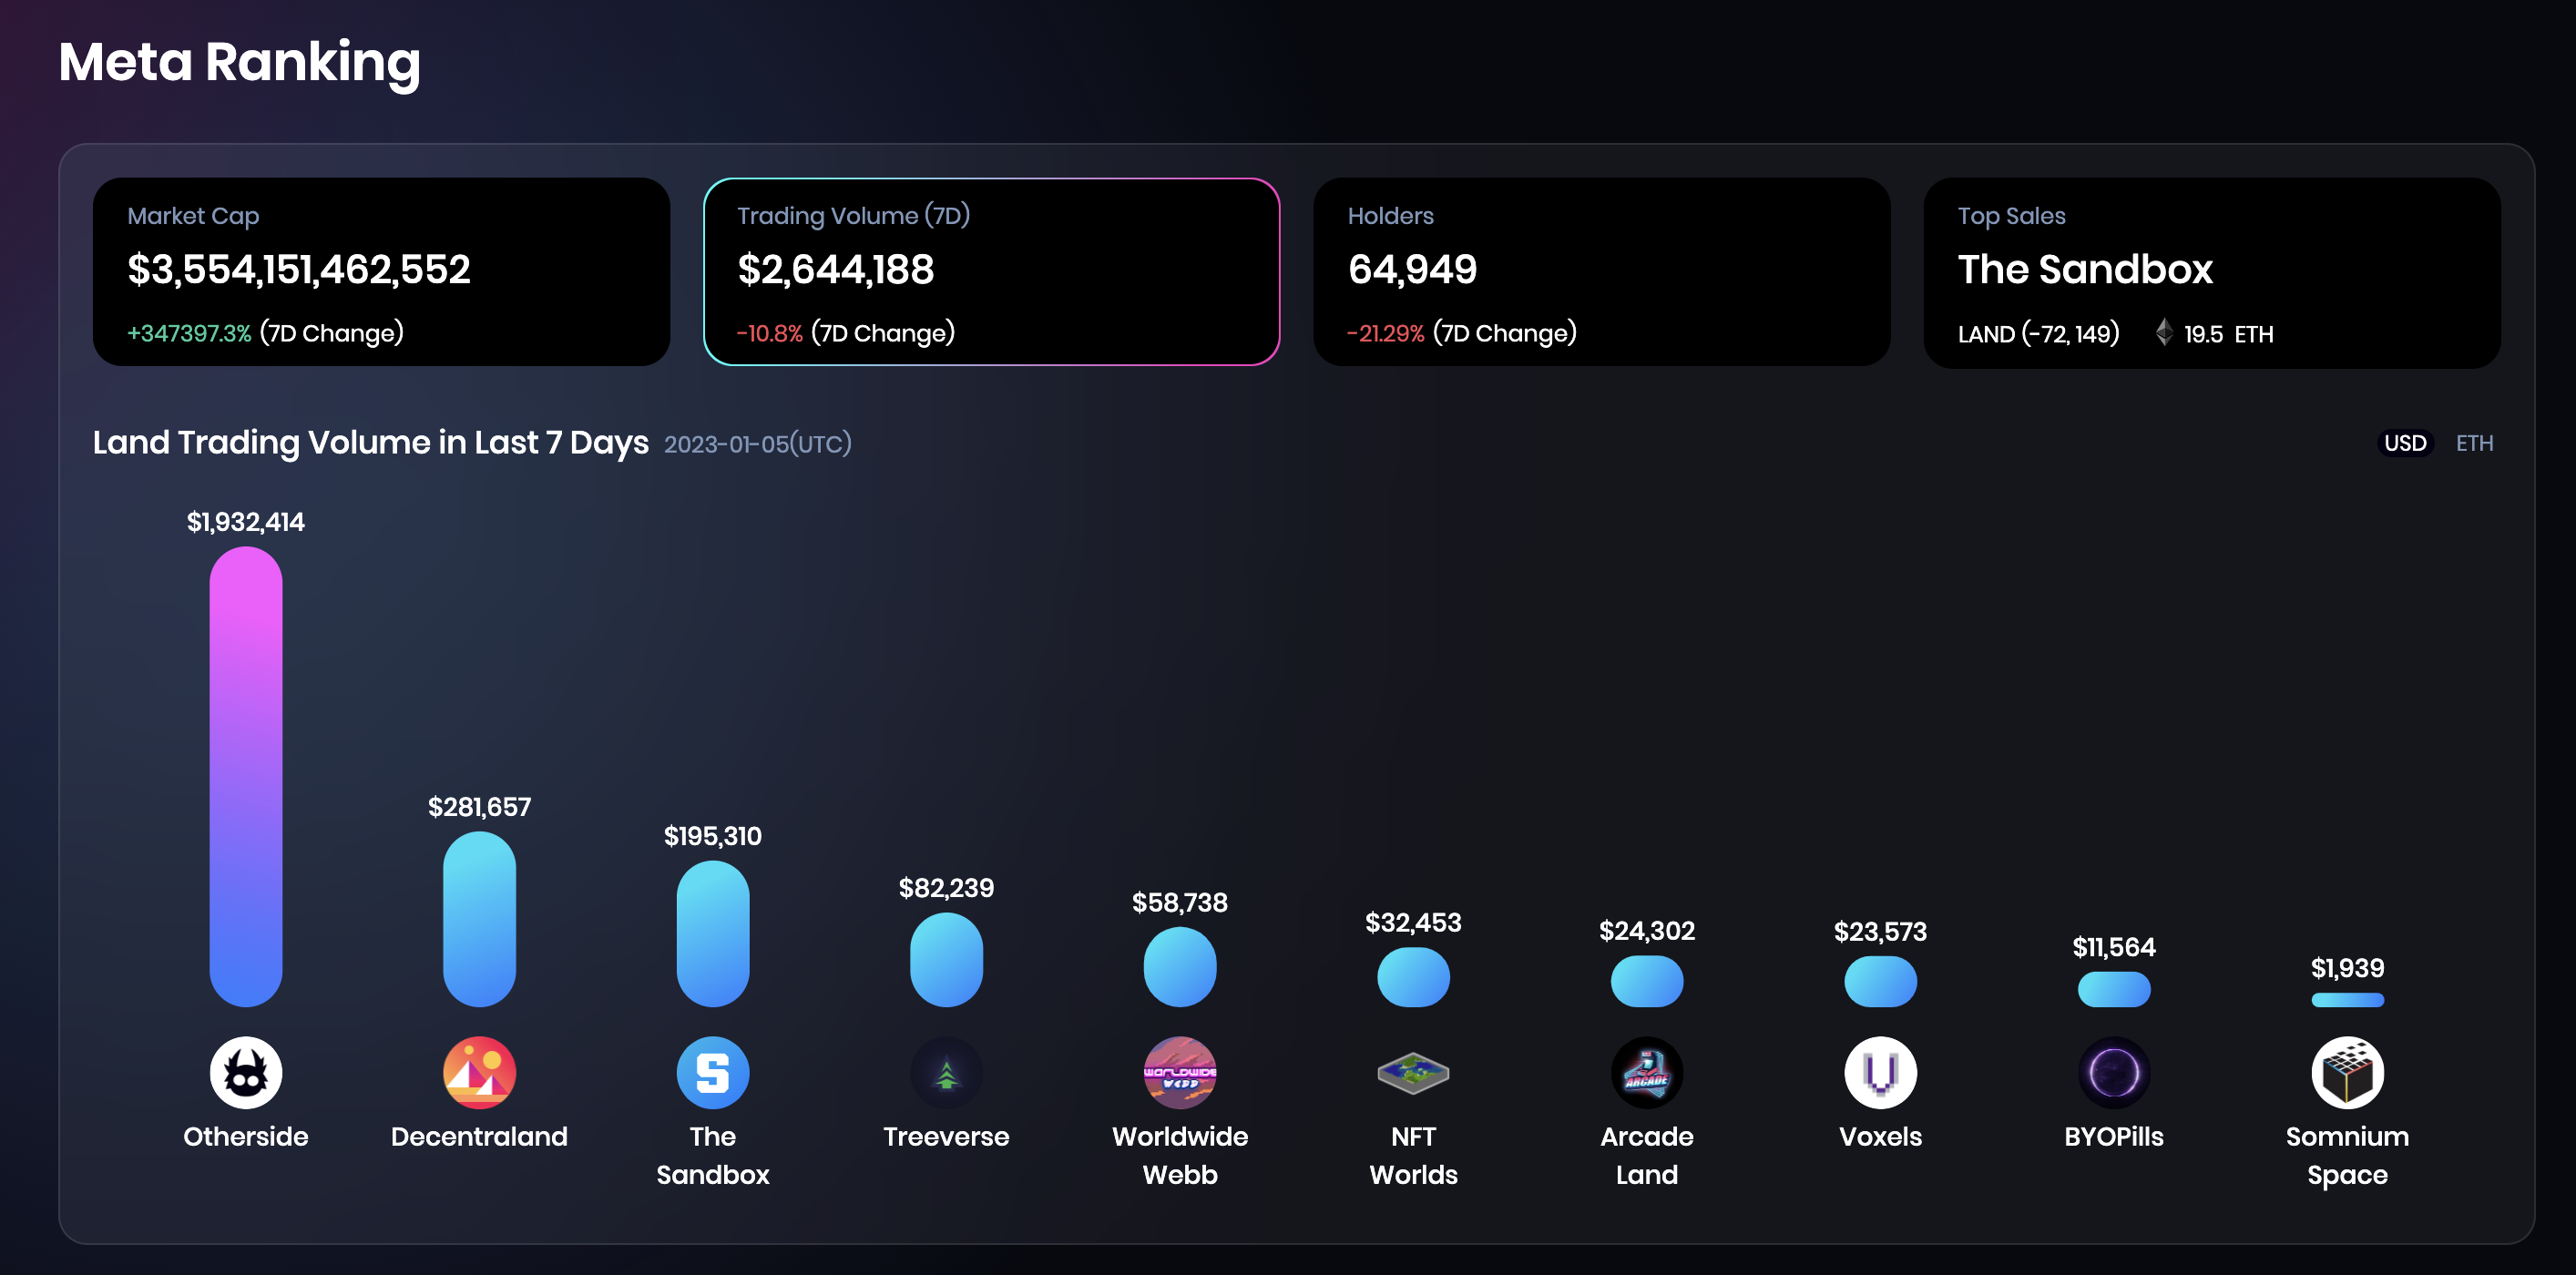Click the Otherside skull logo icon

(x=246, y=1072)
